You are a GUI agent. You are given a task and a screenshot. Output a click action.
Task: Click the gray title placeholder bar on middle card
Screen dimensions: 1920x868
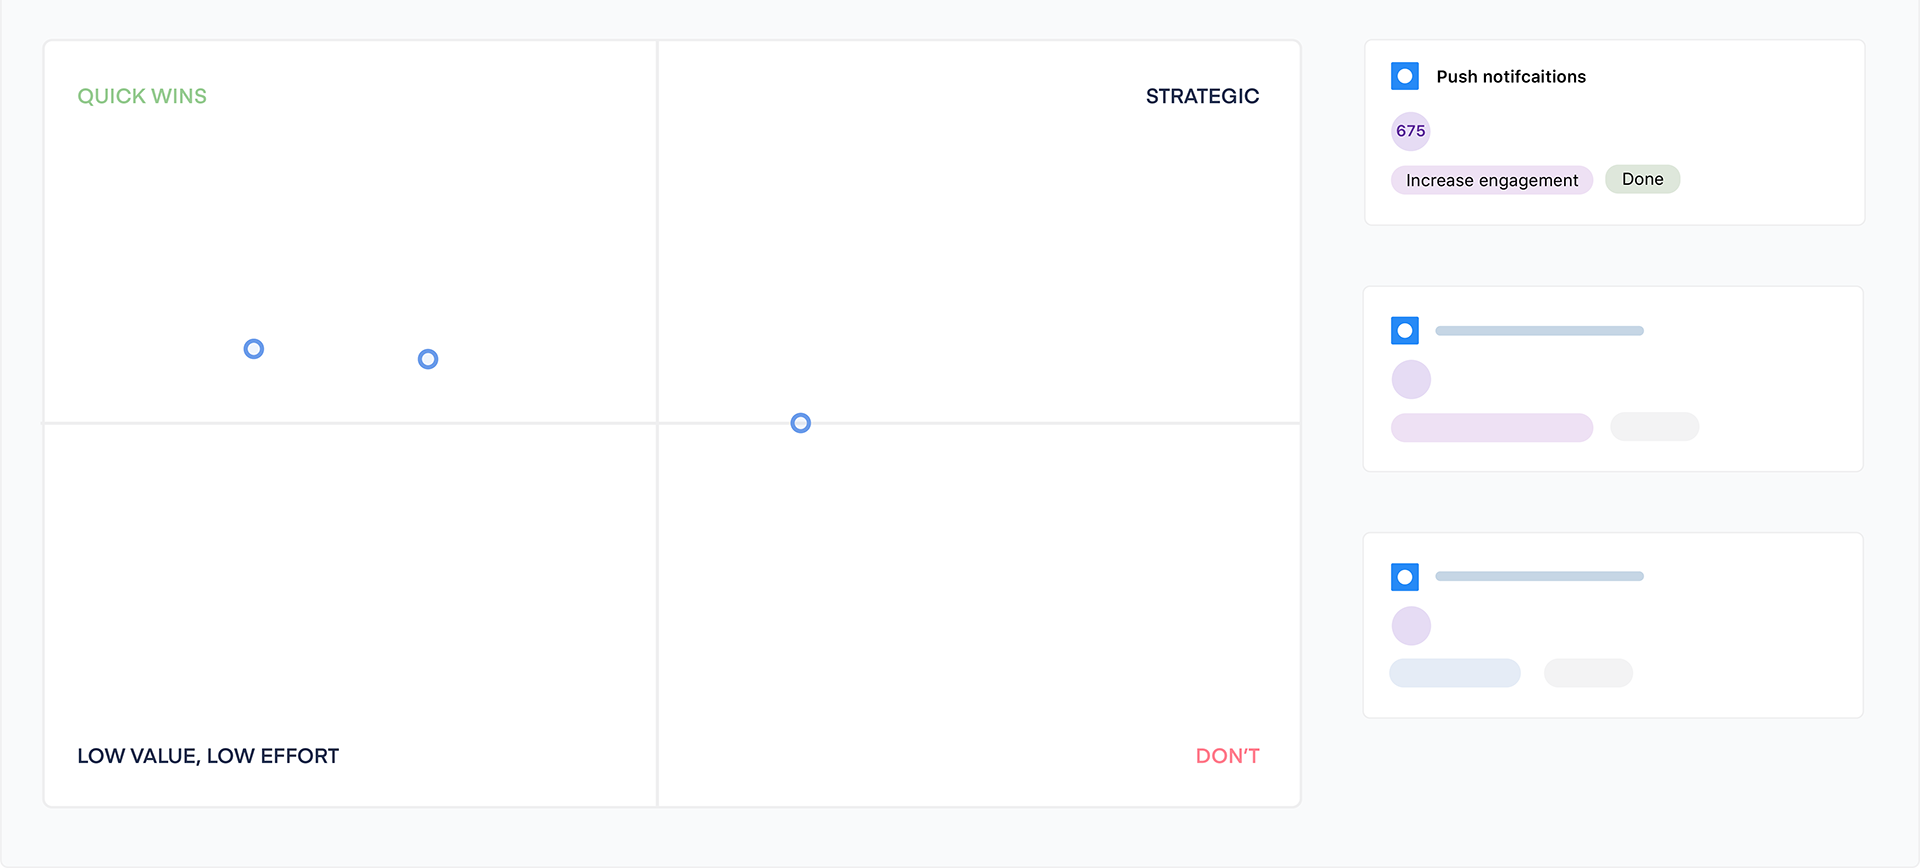1539,330
